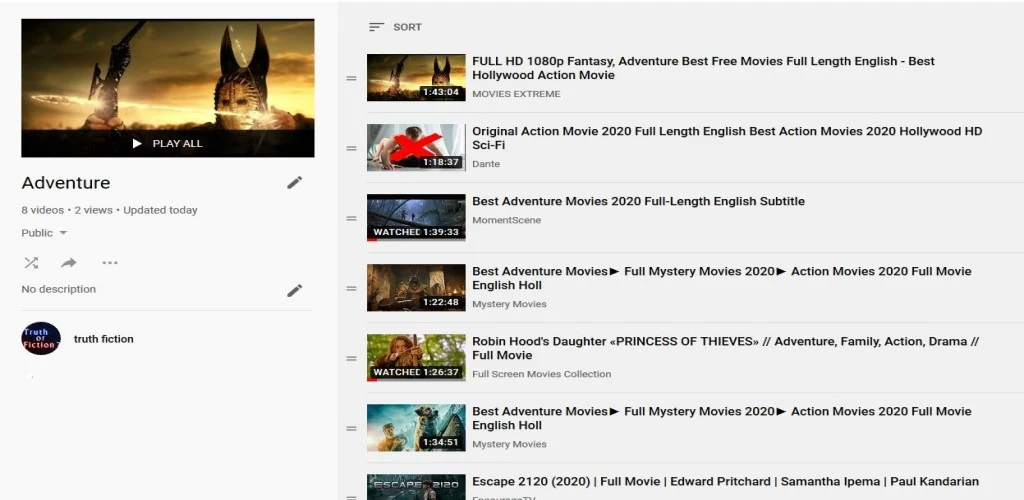
Task: Click the Escape 2120 video title
Action: pos(725,482)
